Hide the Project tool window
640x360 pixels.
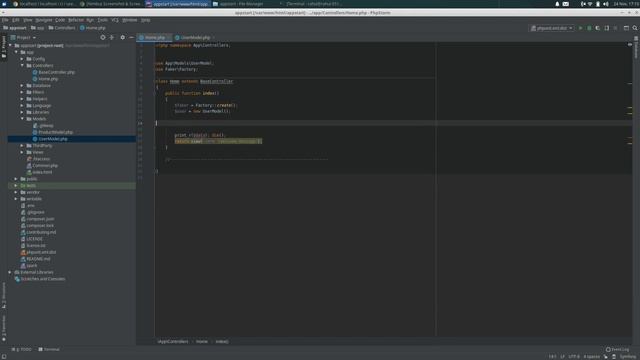[131, 37]
